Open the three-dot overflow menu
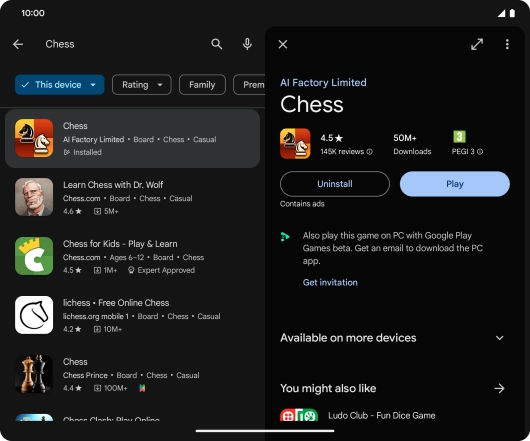Viewport: 530px width, 441px height. [507, 44]
